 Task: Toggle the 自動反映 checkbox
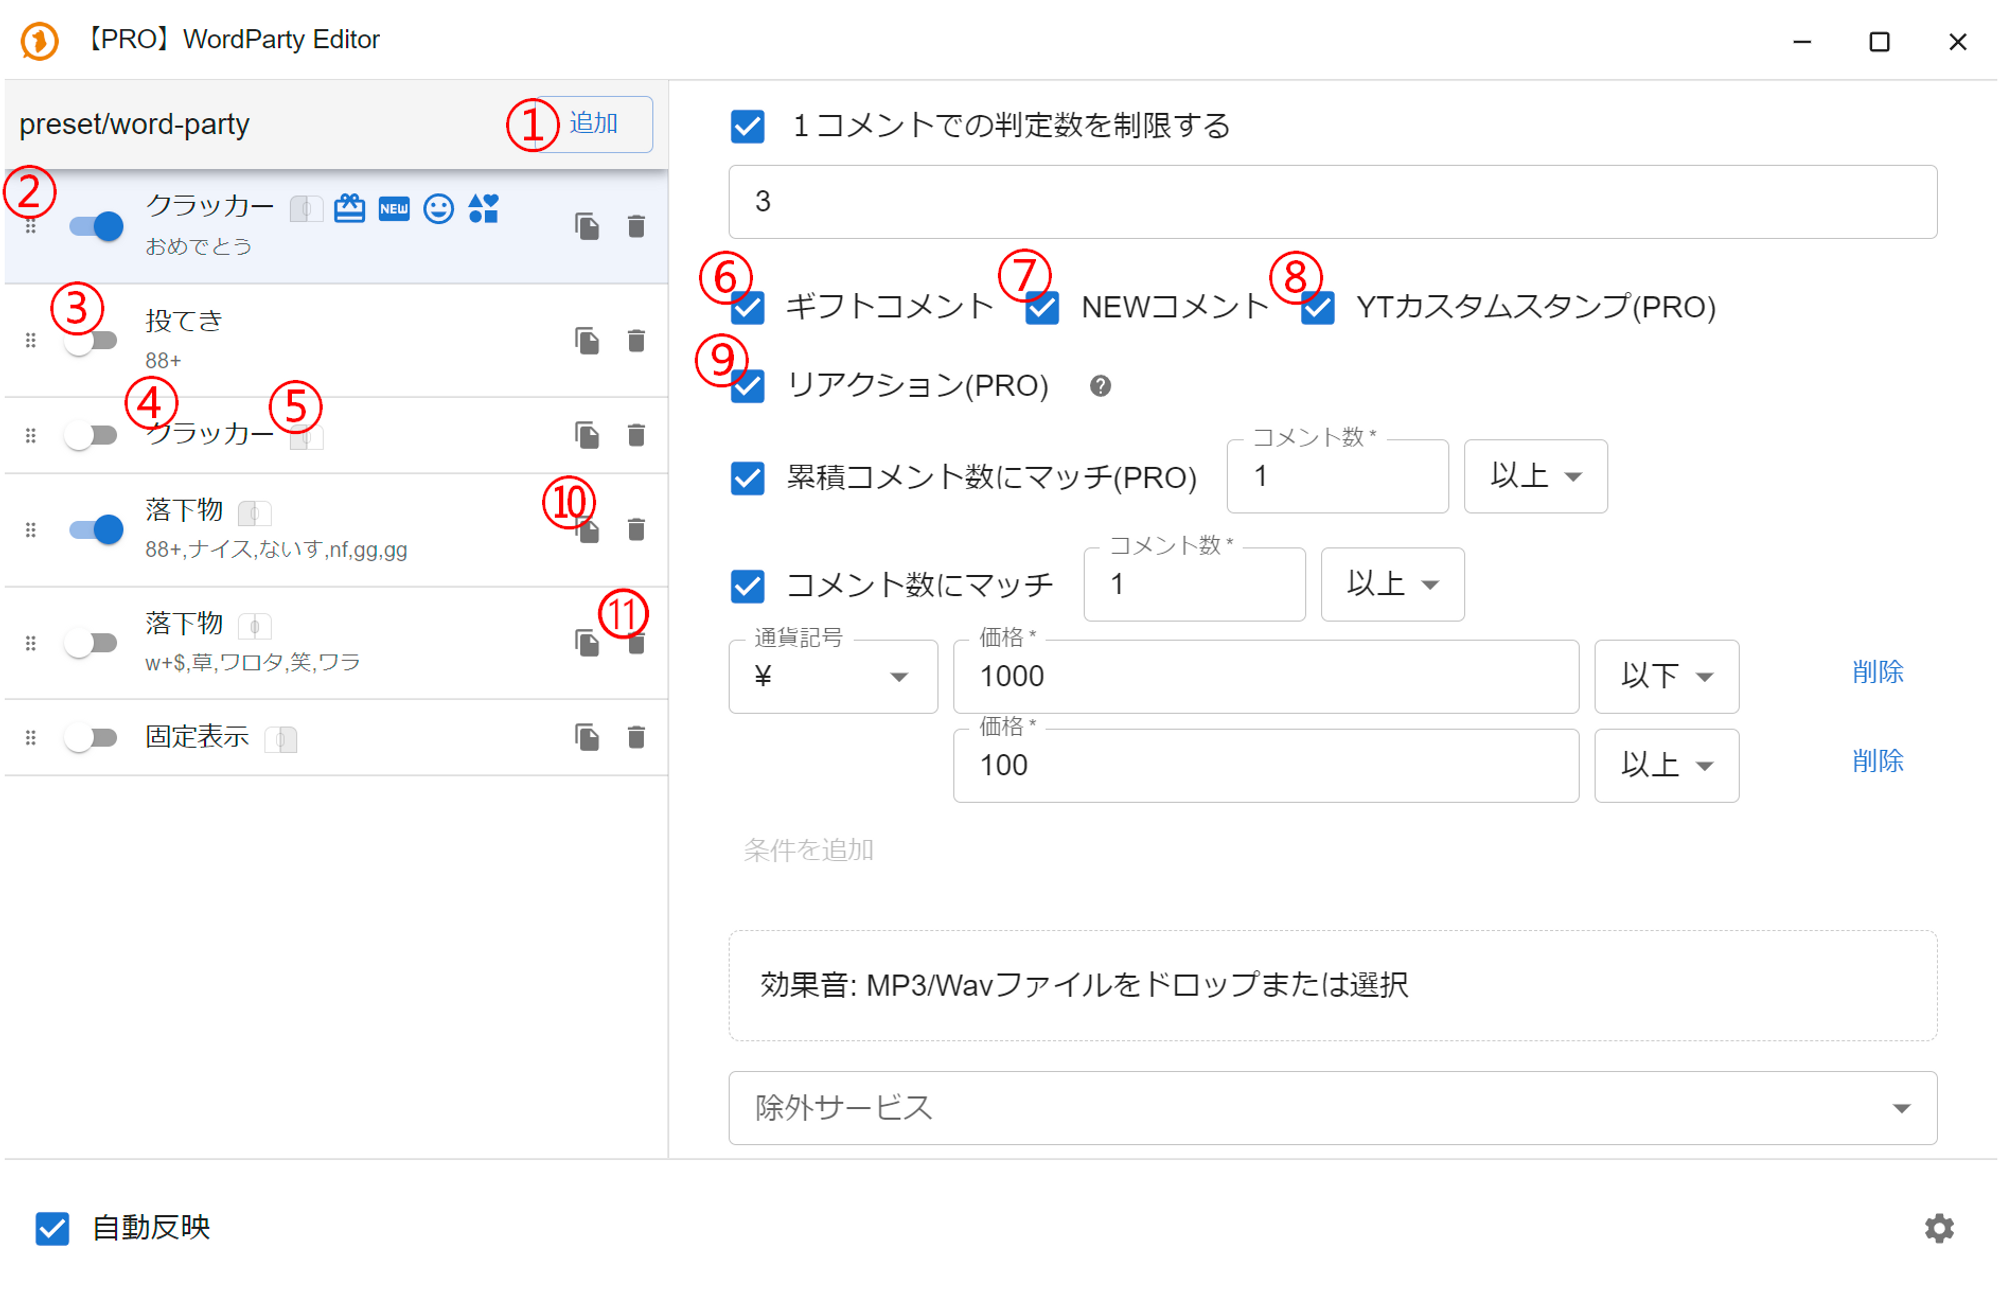pos(52,1228)
